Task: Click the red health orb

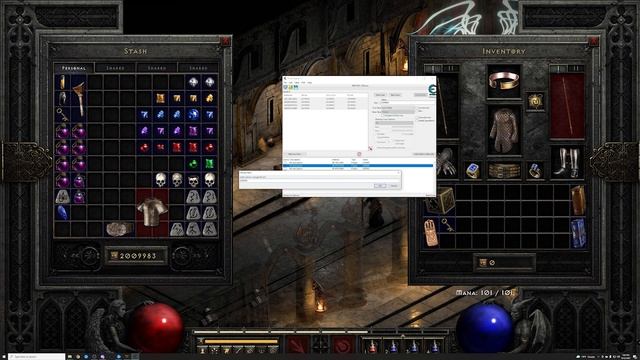Action: 156,328
